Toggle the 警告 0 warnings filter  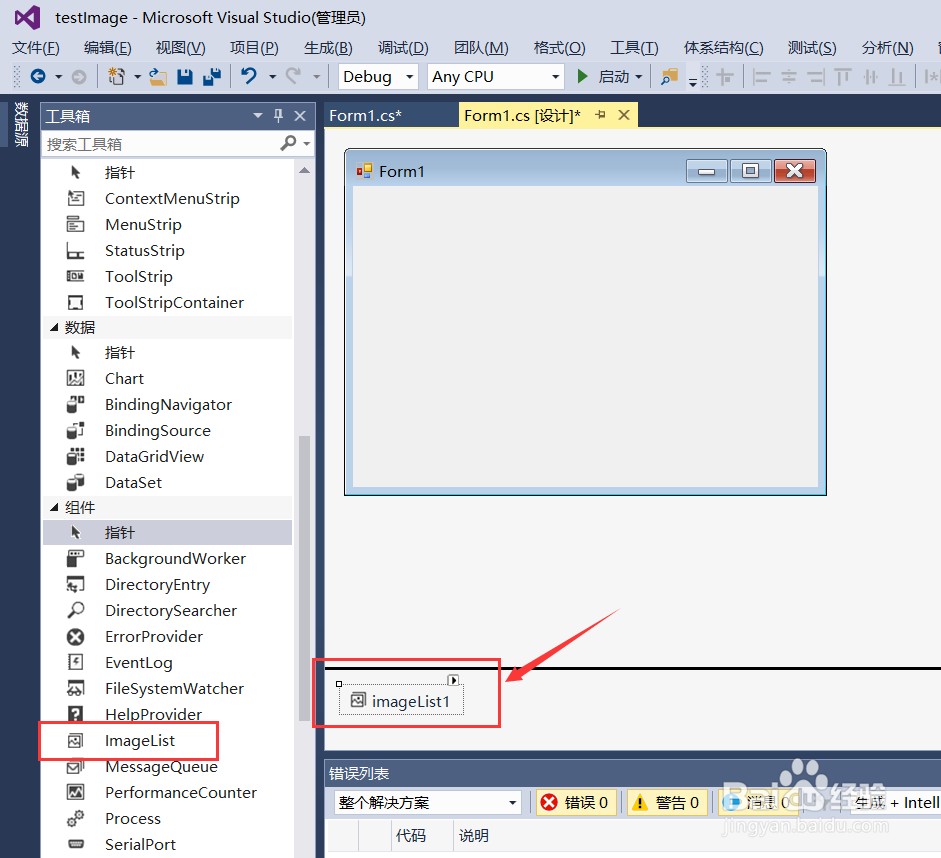click(667, 802)
